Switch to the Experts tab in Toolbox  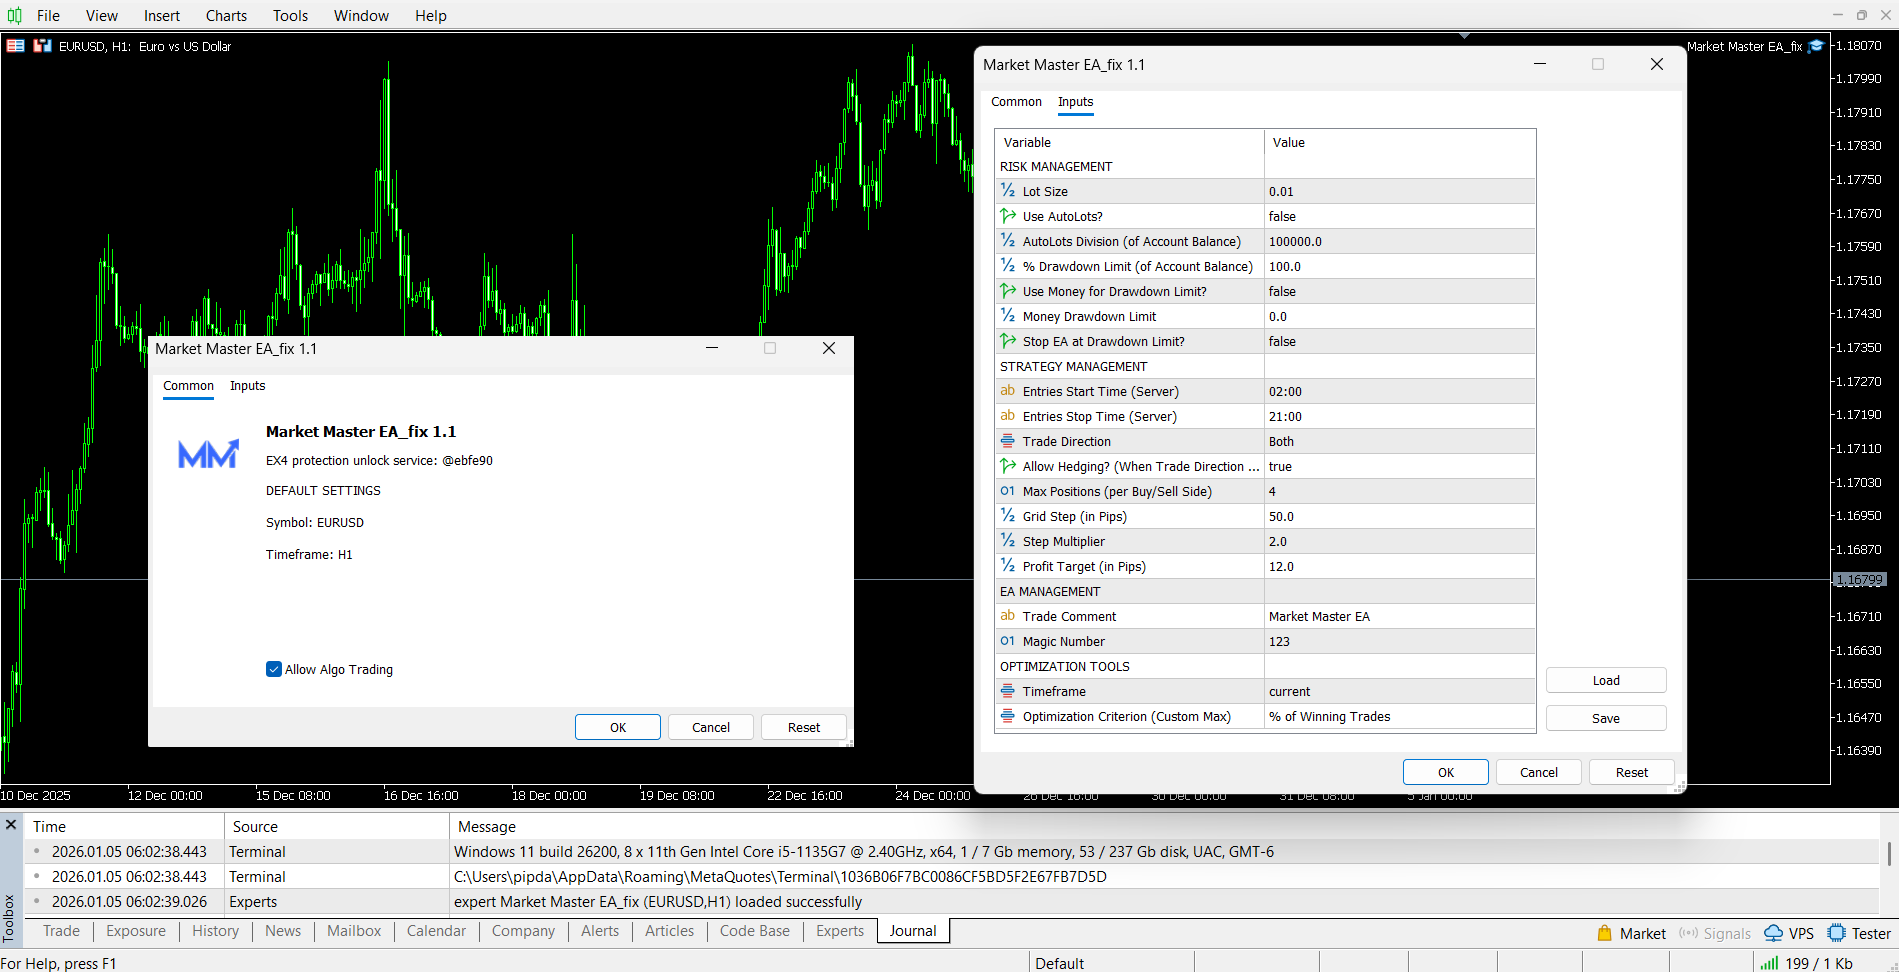[x=839, y=931]
